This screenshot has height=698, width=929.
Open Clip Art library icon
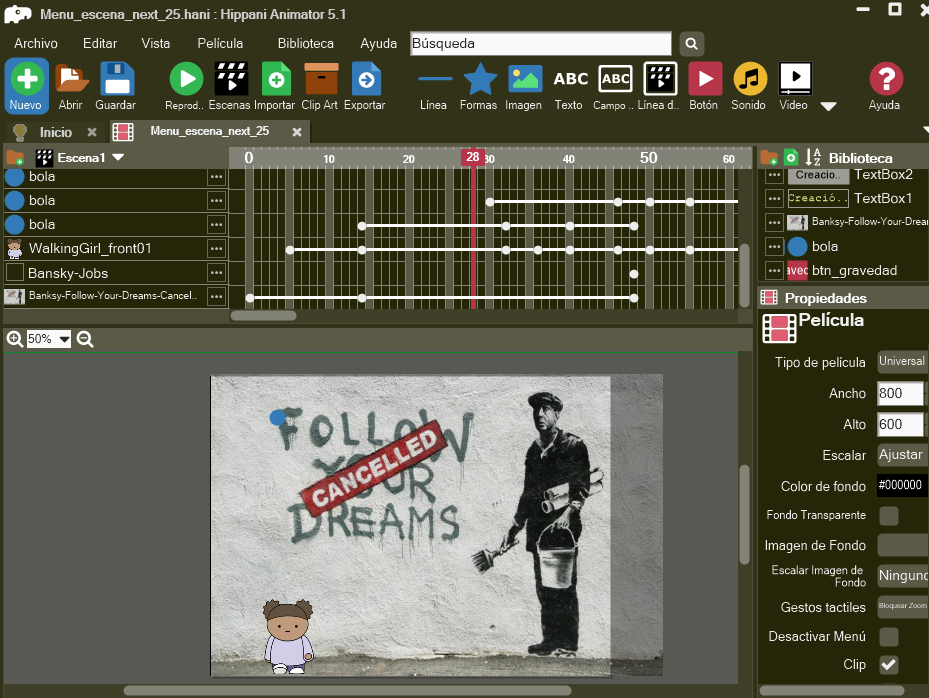coord(320,86)
